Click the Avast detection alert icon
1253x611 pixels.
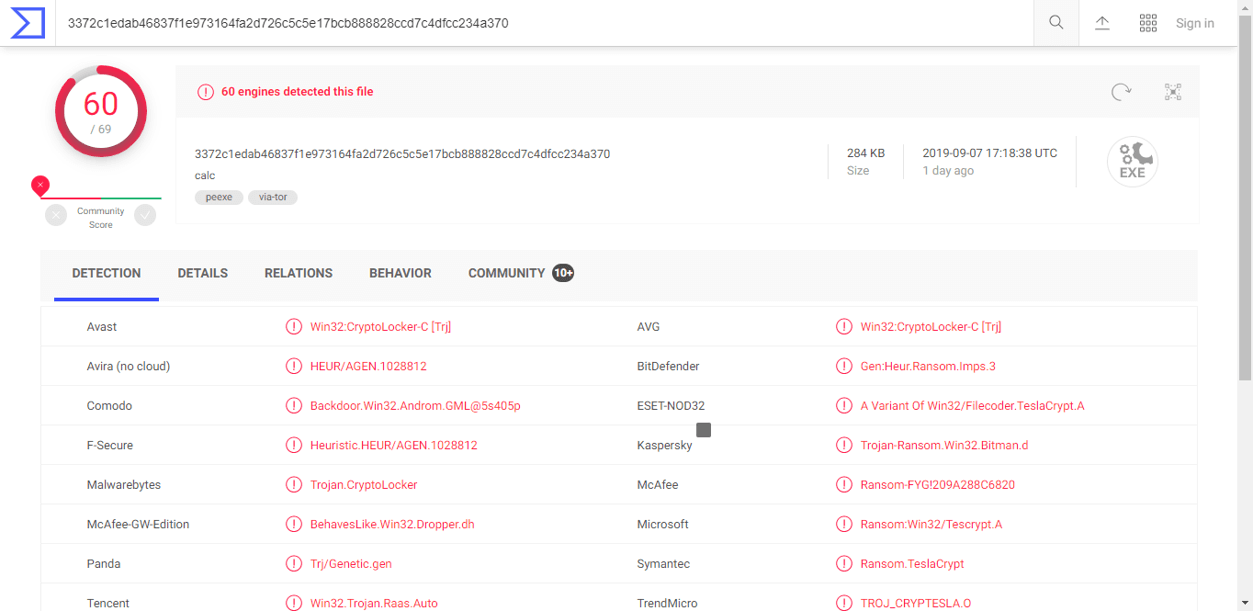coord(294,327)
